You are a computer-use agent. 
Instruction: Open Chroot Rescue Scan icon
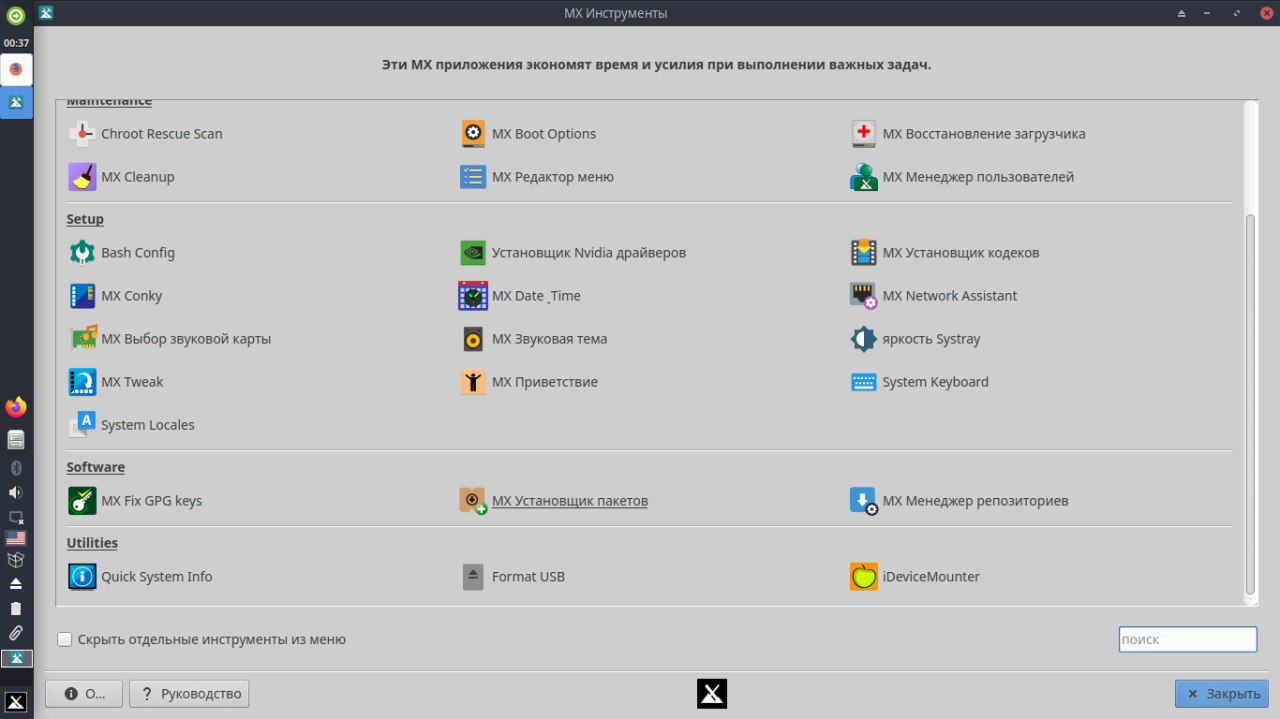click(x=82, y=134)
